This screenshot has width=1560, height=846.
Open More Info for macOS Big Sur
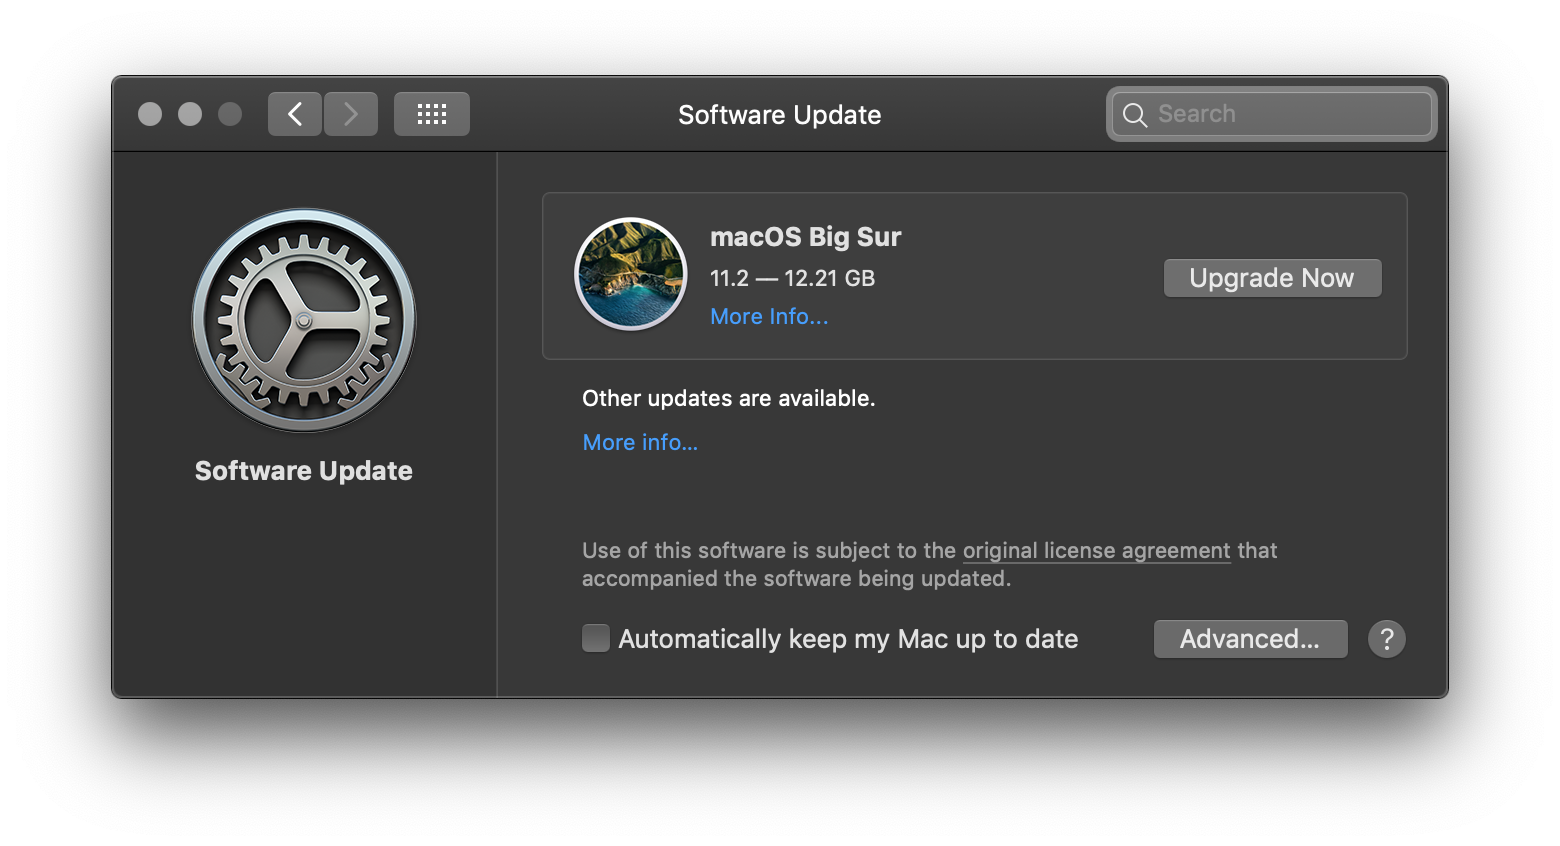(x=769, y=317)
